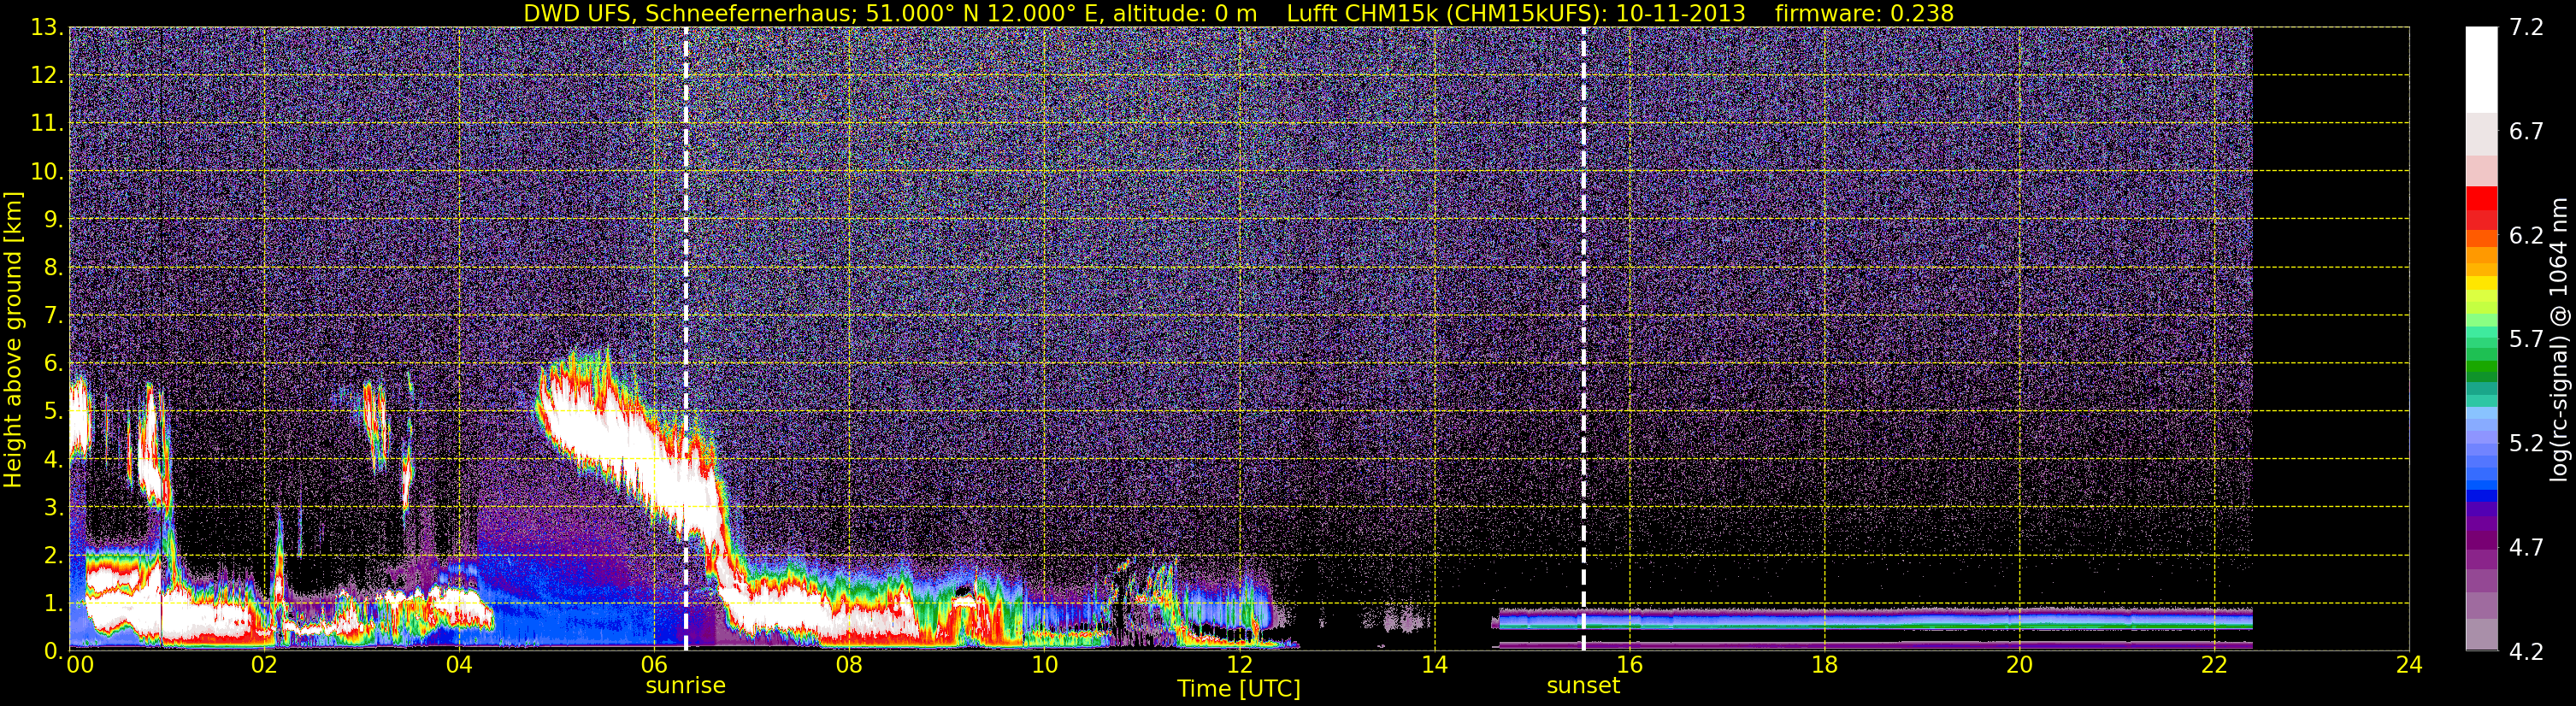
Task: Click the height axis tick '9.'
Action: [52, 220]
